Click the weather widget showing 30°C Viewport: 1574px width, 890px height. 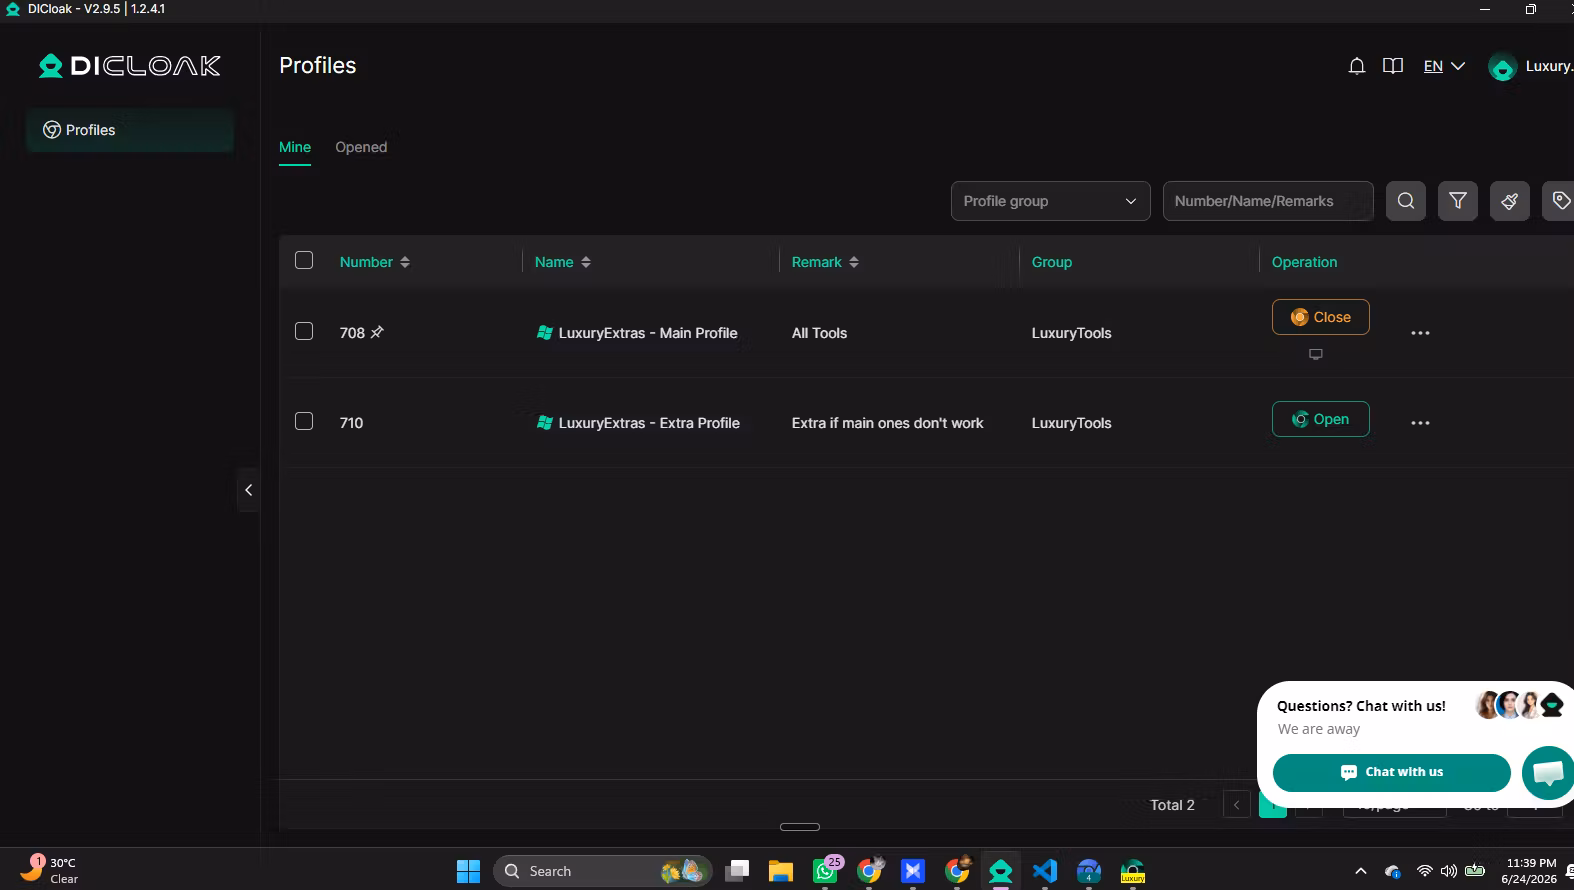tap(50, 870)
